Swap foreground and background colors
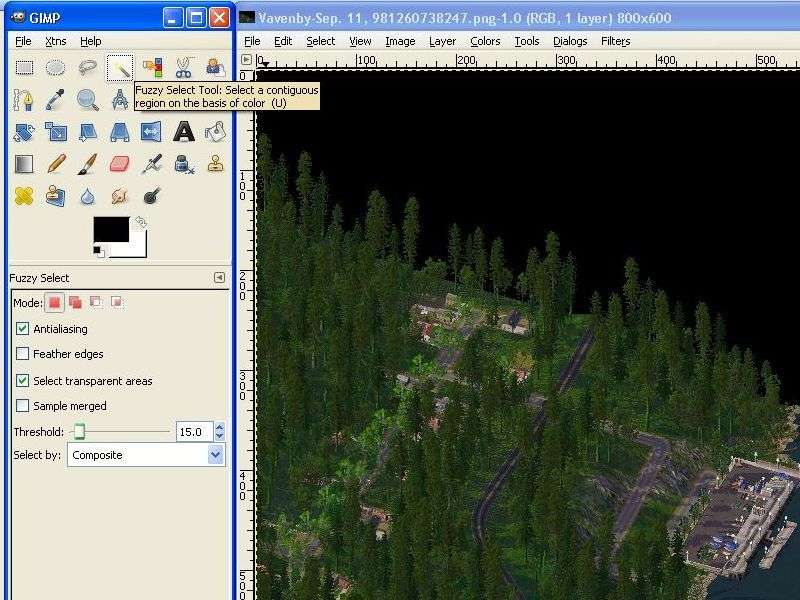Screen dimensions: 800x600 [x=140, y=222]
